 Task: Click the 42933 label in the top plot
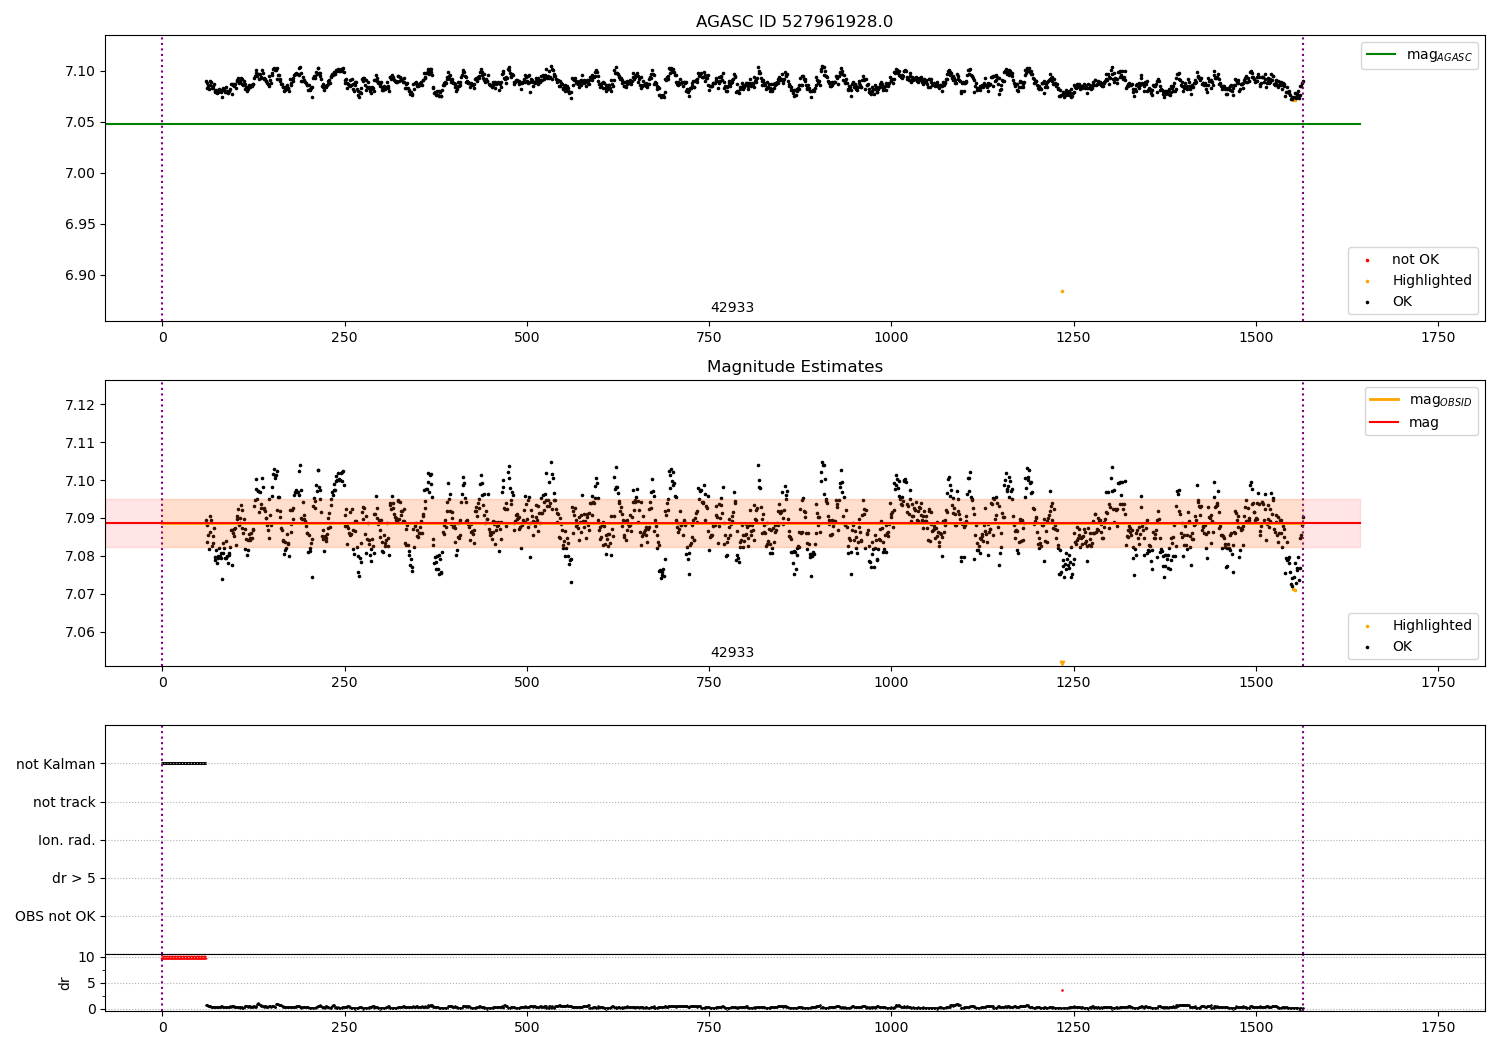[x=732, y=308]
